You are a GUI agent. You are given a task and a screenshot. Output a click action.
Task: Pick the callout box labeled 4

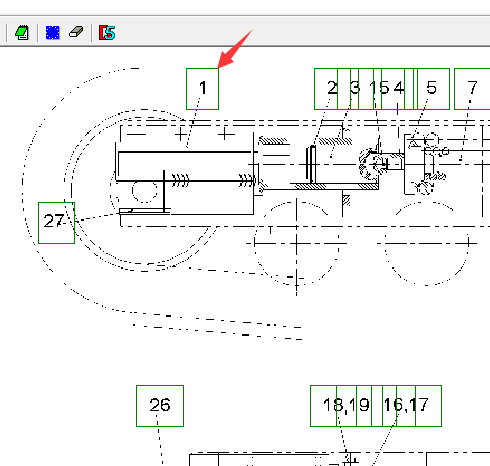tap(398, 89)
